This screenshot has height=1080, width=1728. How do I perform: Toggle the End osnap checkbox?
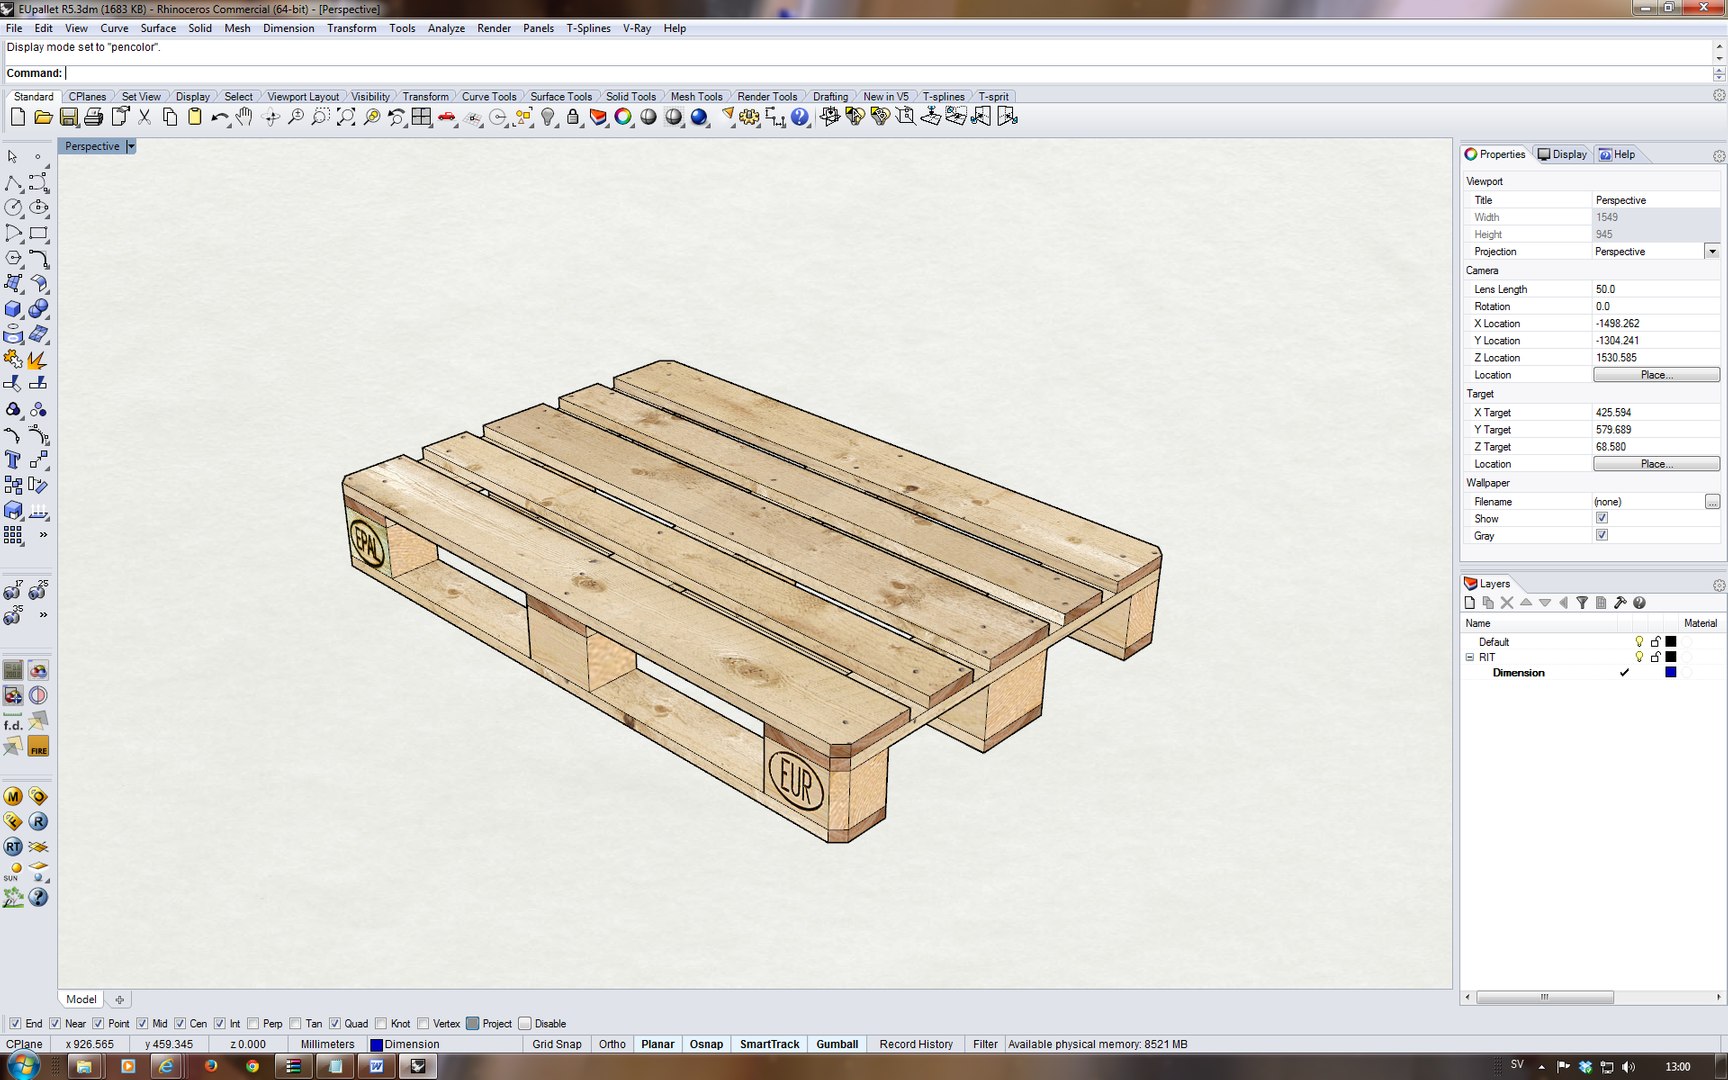(15, 1023)
